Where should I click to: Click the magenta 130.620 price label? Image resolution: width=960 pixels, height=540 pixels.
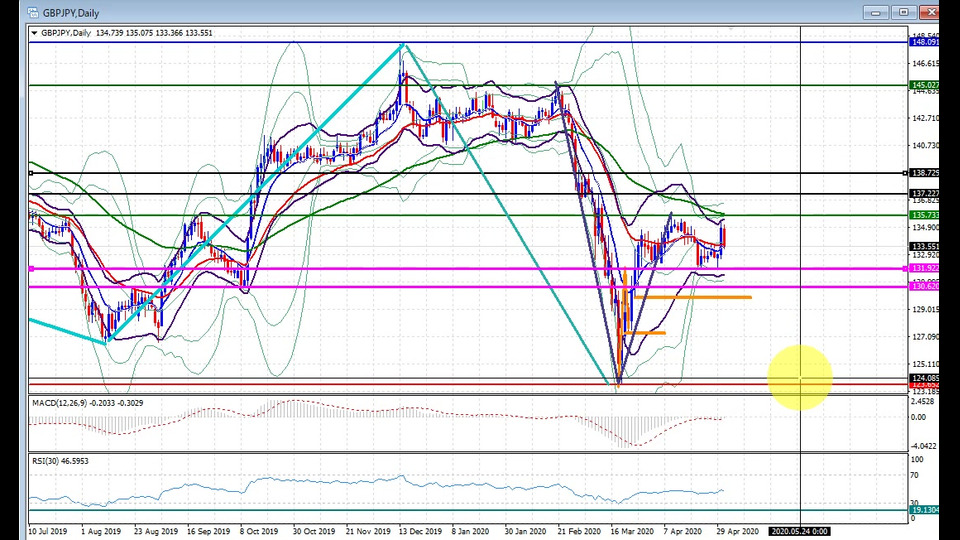(924, 287)
